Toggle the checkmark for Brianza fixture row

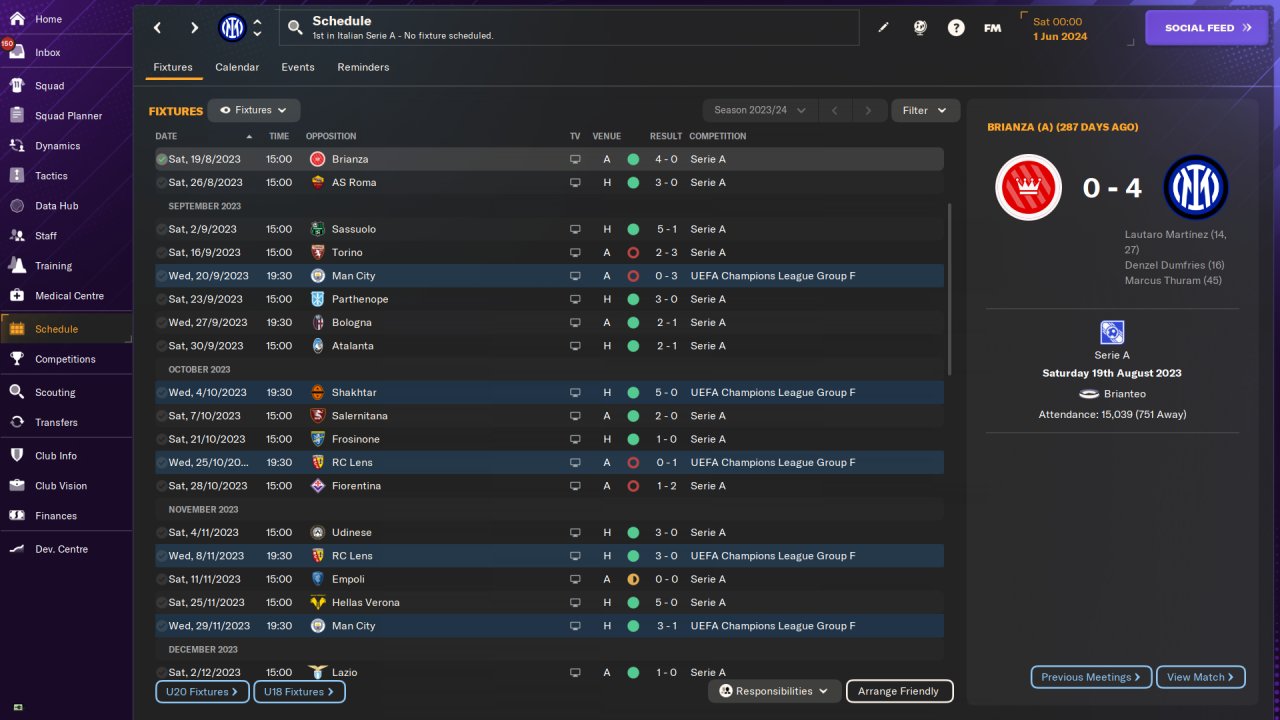(161, 159)
